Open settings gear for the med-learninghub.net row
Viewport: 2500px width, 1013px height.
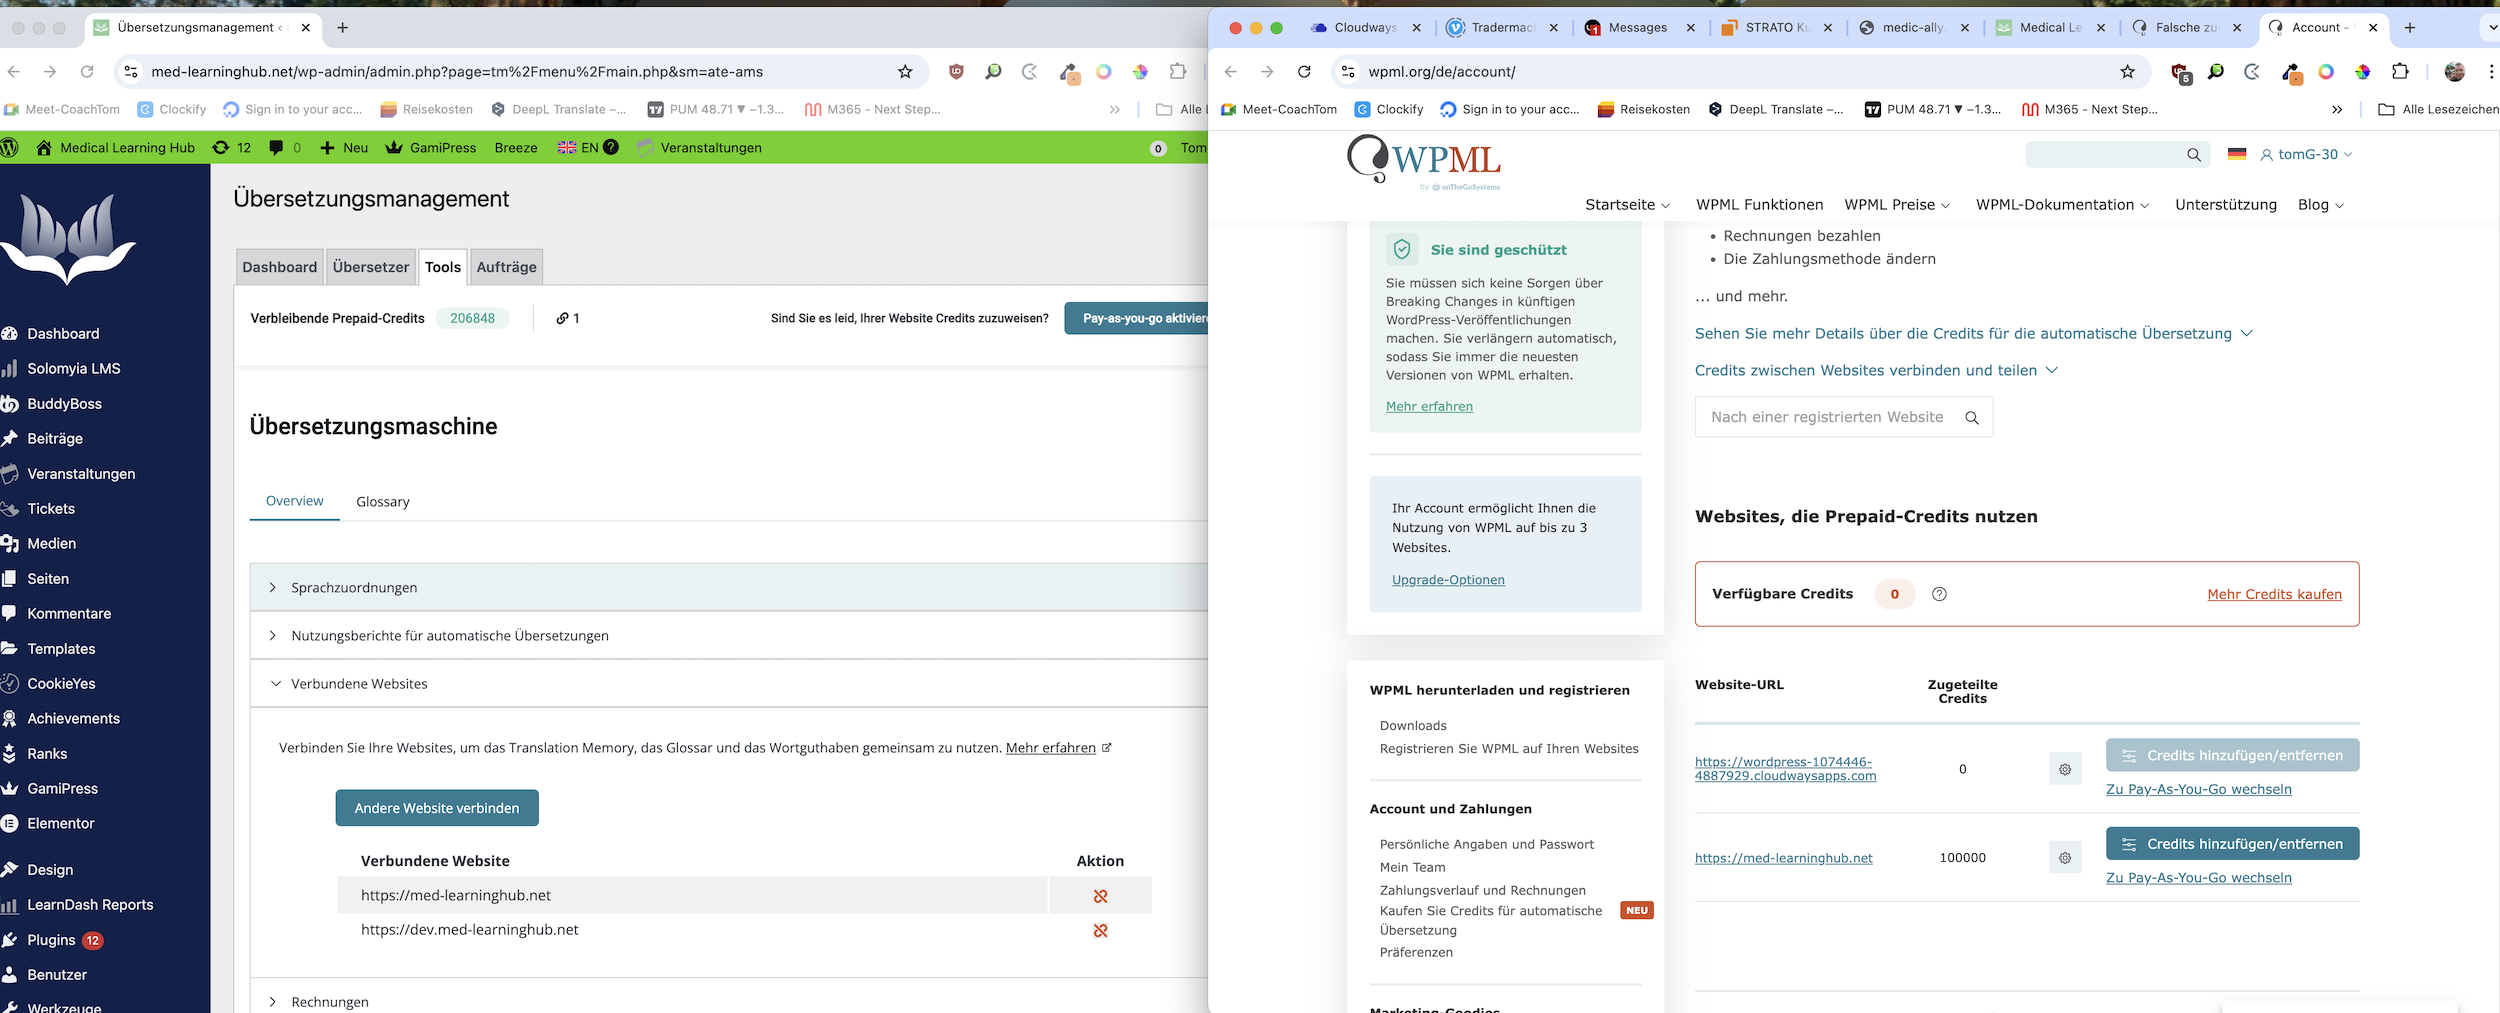pos(2065,858)
